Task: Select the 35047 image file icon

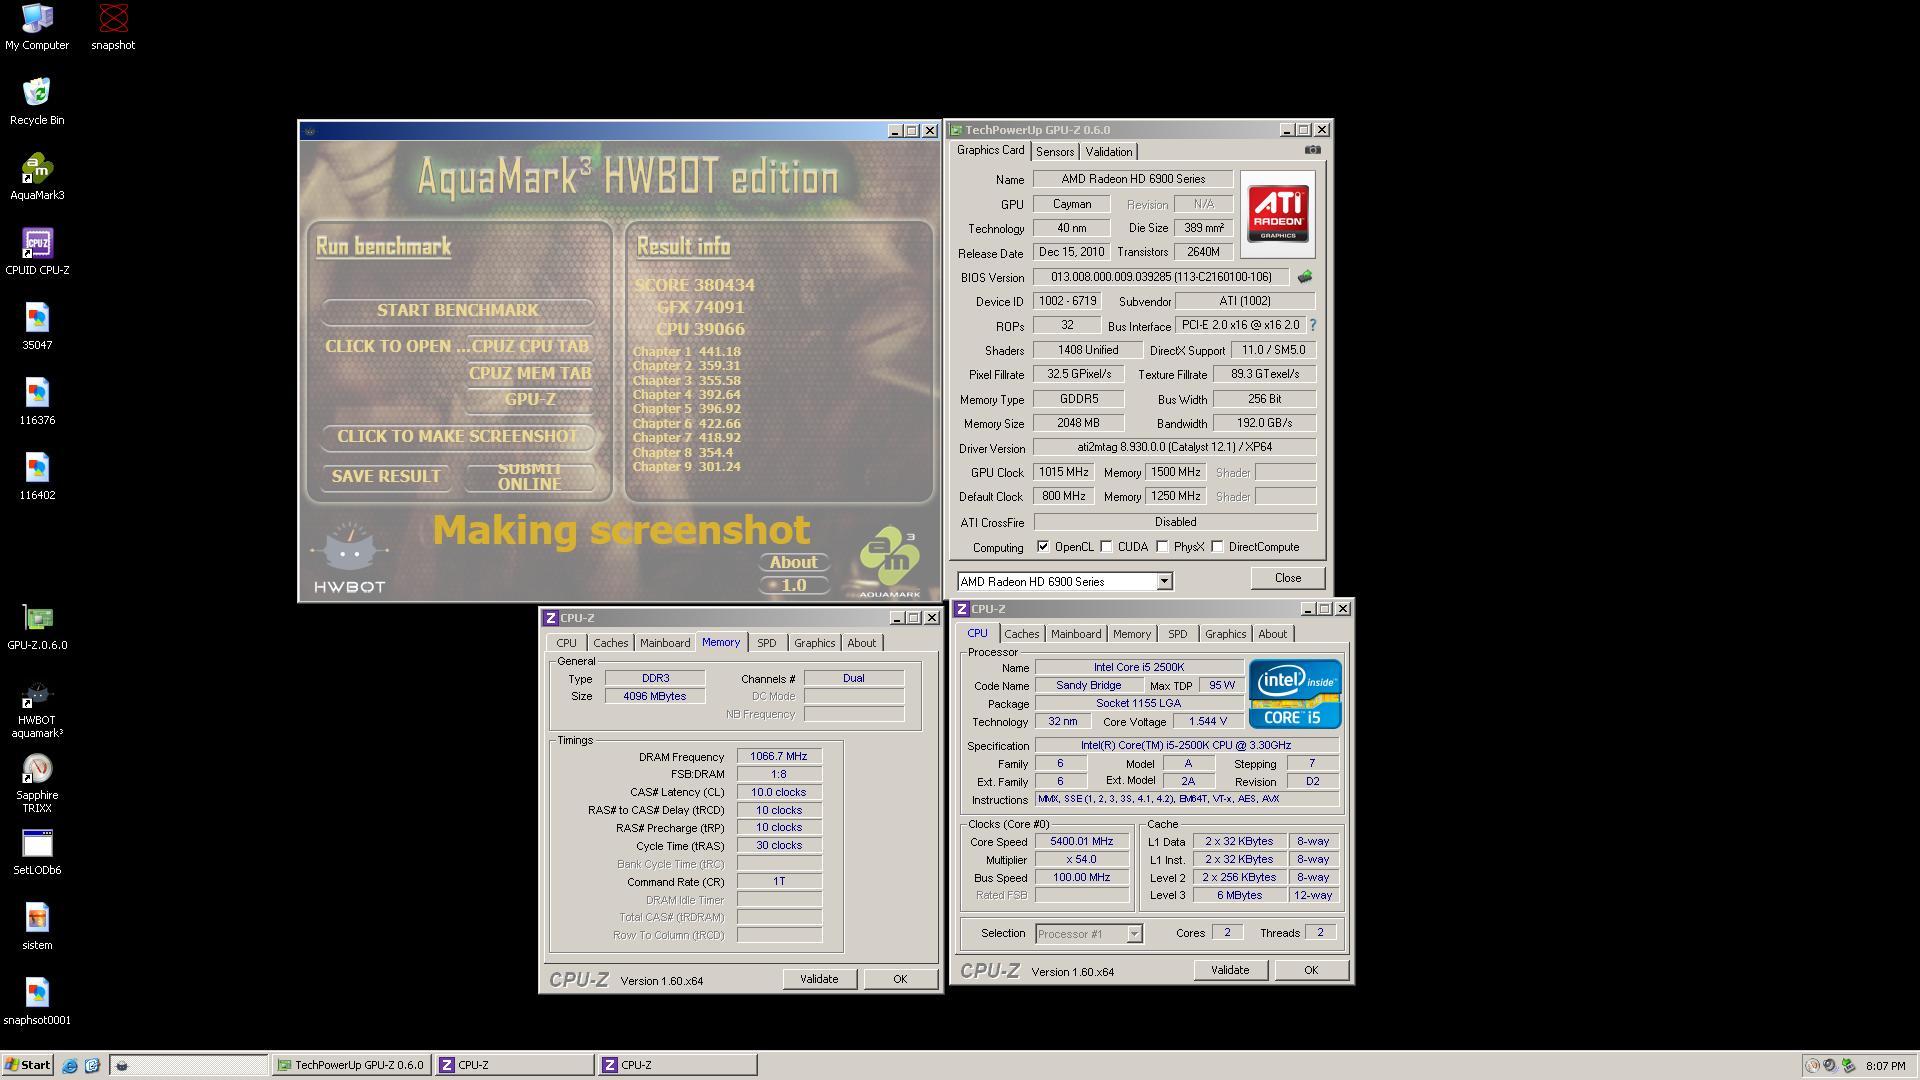Action: click(x=37, y=326)
